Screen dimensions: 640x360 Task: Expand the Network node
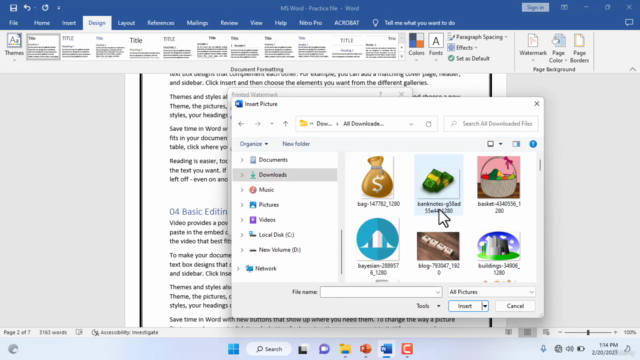(238, 269)
